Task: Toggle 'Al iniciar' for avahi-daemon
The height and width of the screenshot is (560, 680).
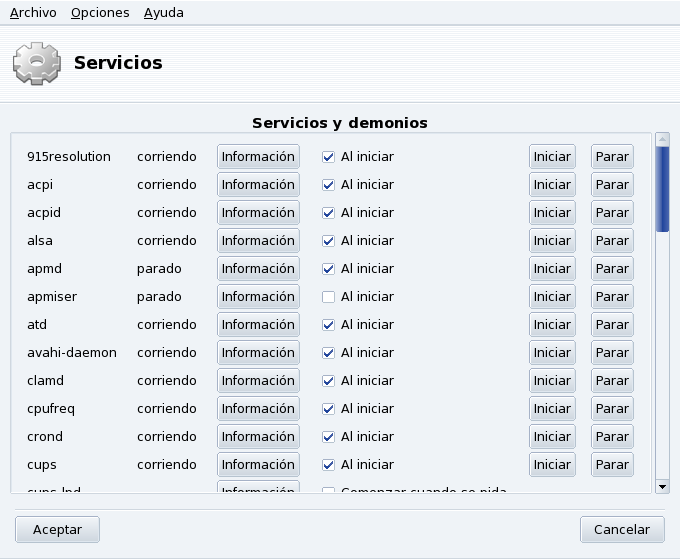Action: click(x=327, y=353)
